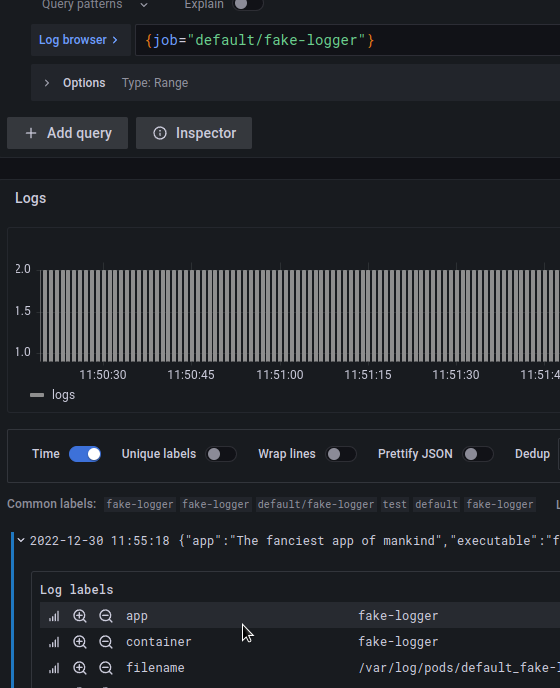Click the default/fake-logger common label
The height and width of the screenshot is (688, 560).
(x=316, y=504)
